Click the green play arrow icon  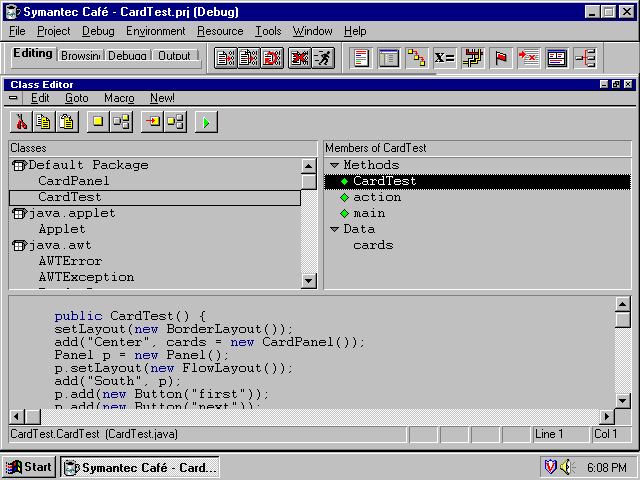point(206,122)
